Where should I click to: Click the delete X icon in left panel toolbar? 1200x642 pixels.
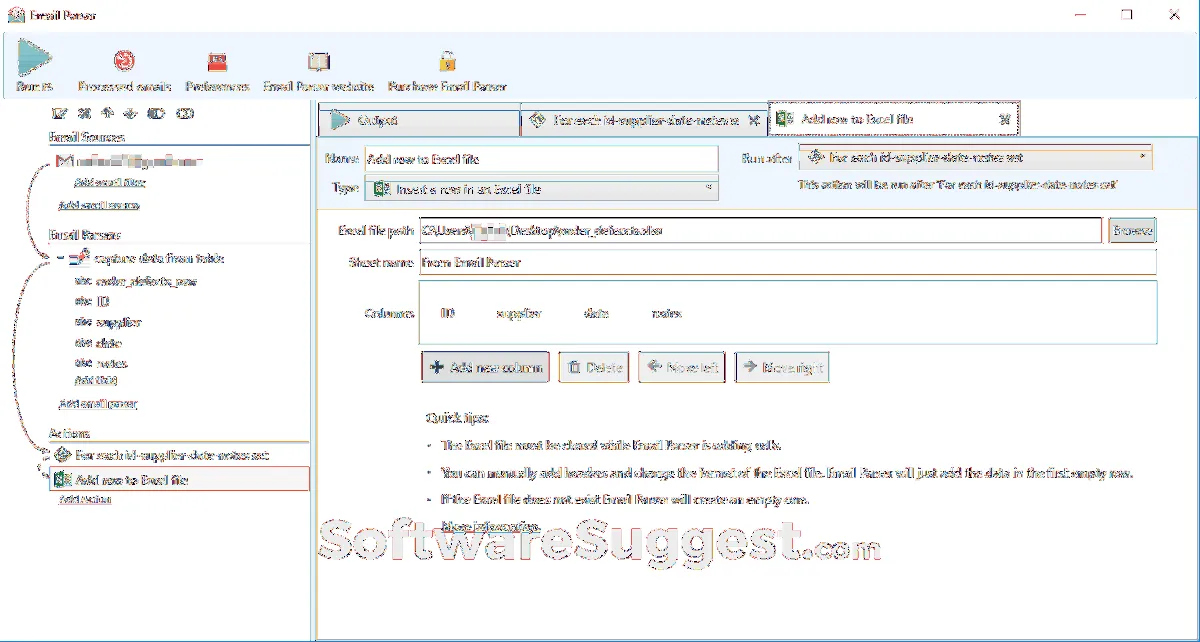(x=85, y=114)
